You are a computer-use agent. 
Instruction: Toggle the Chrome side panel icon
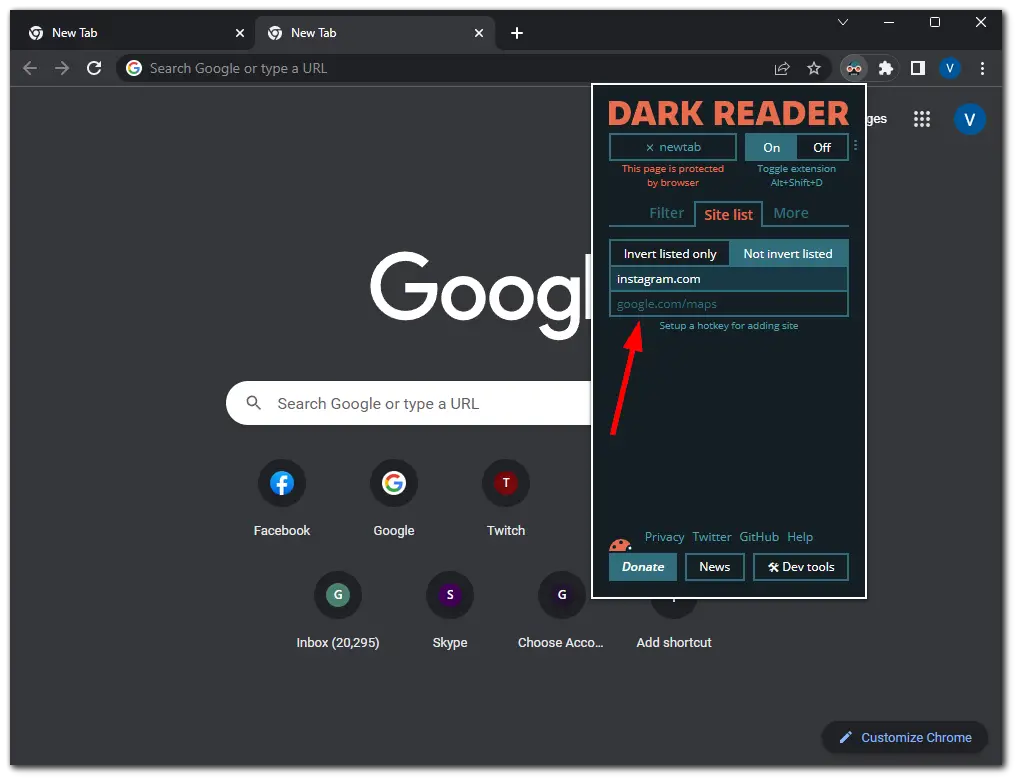(918, 68)
